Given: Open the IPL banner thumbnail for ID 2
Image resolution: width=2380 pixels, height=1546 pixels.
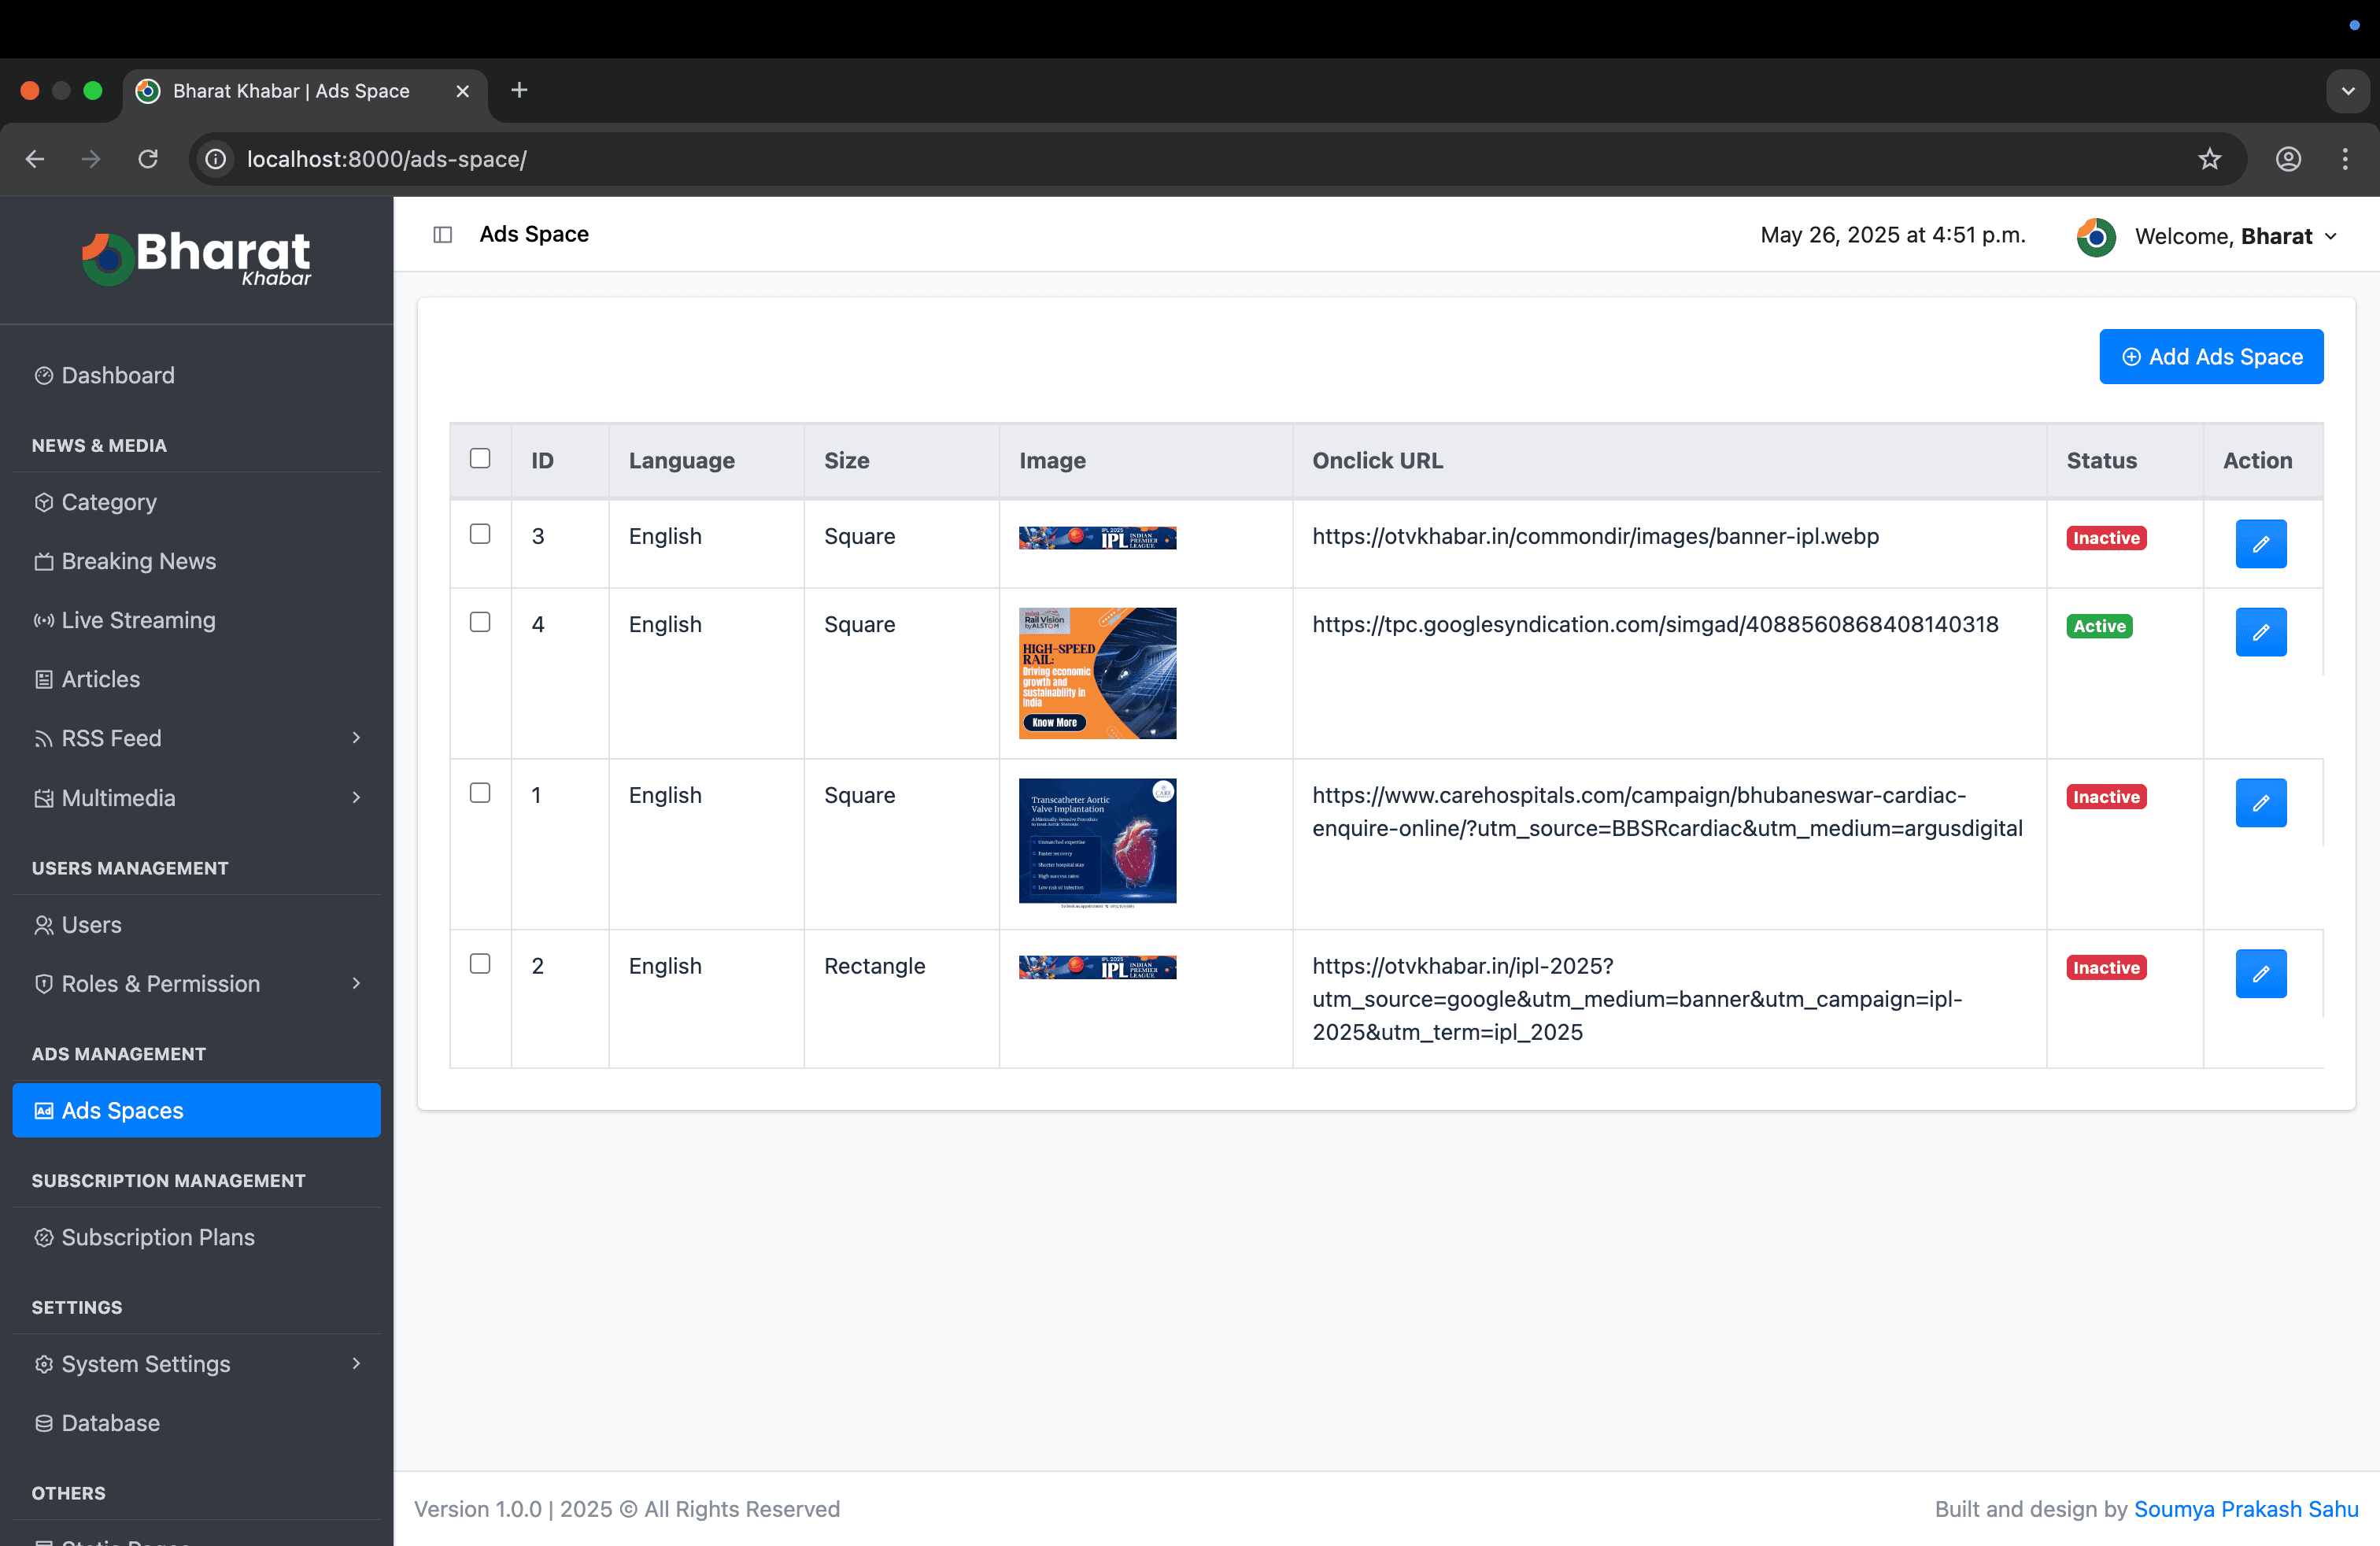Looking at the screenshot, I should coord(1097,968).
